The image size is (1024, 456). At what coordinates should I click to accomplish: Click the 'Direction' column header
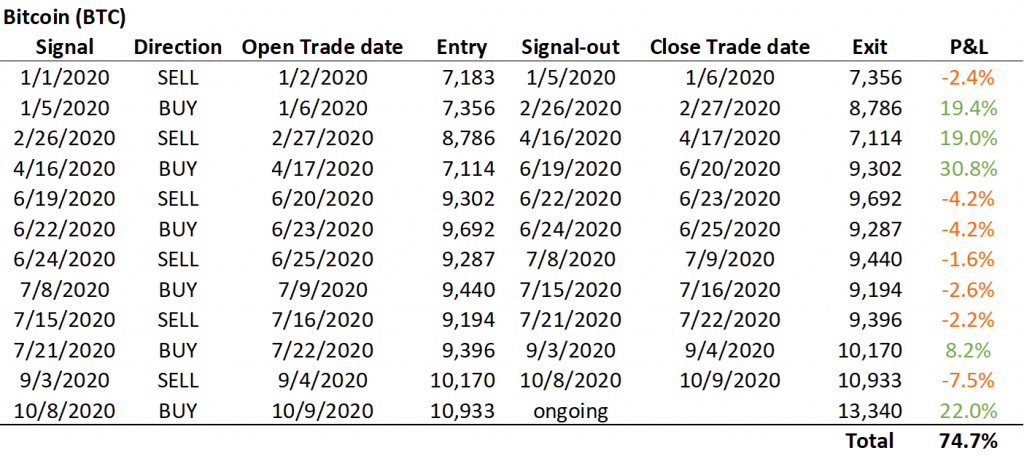click(177, 47)
